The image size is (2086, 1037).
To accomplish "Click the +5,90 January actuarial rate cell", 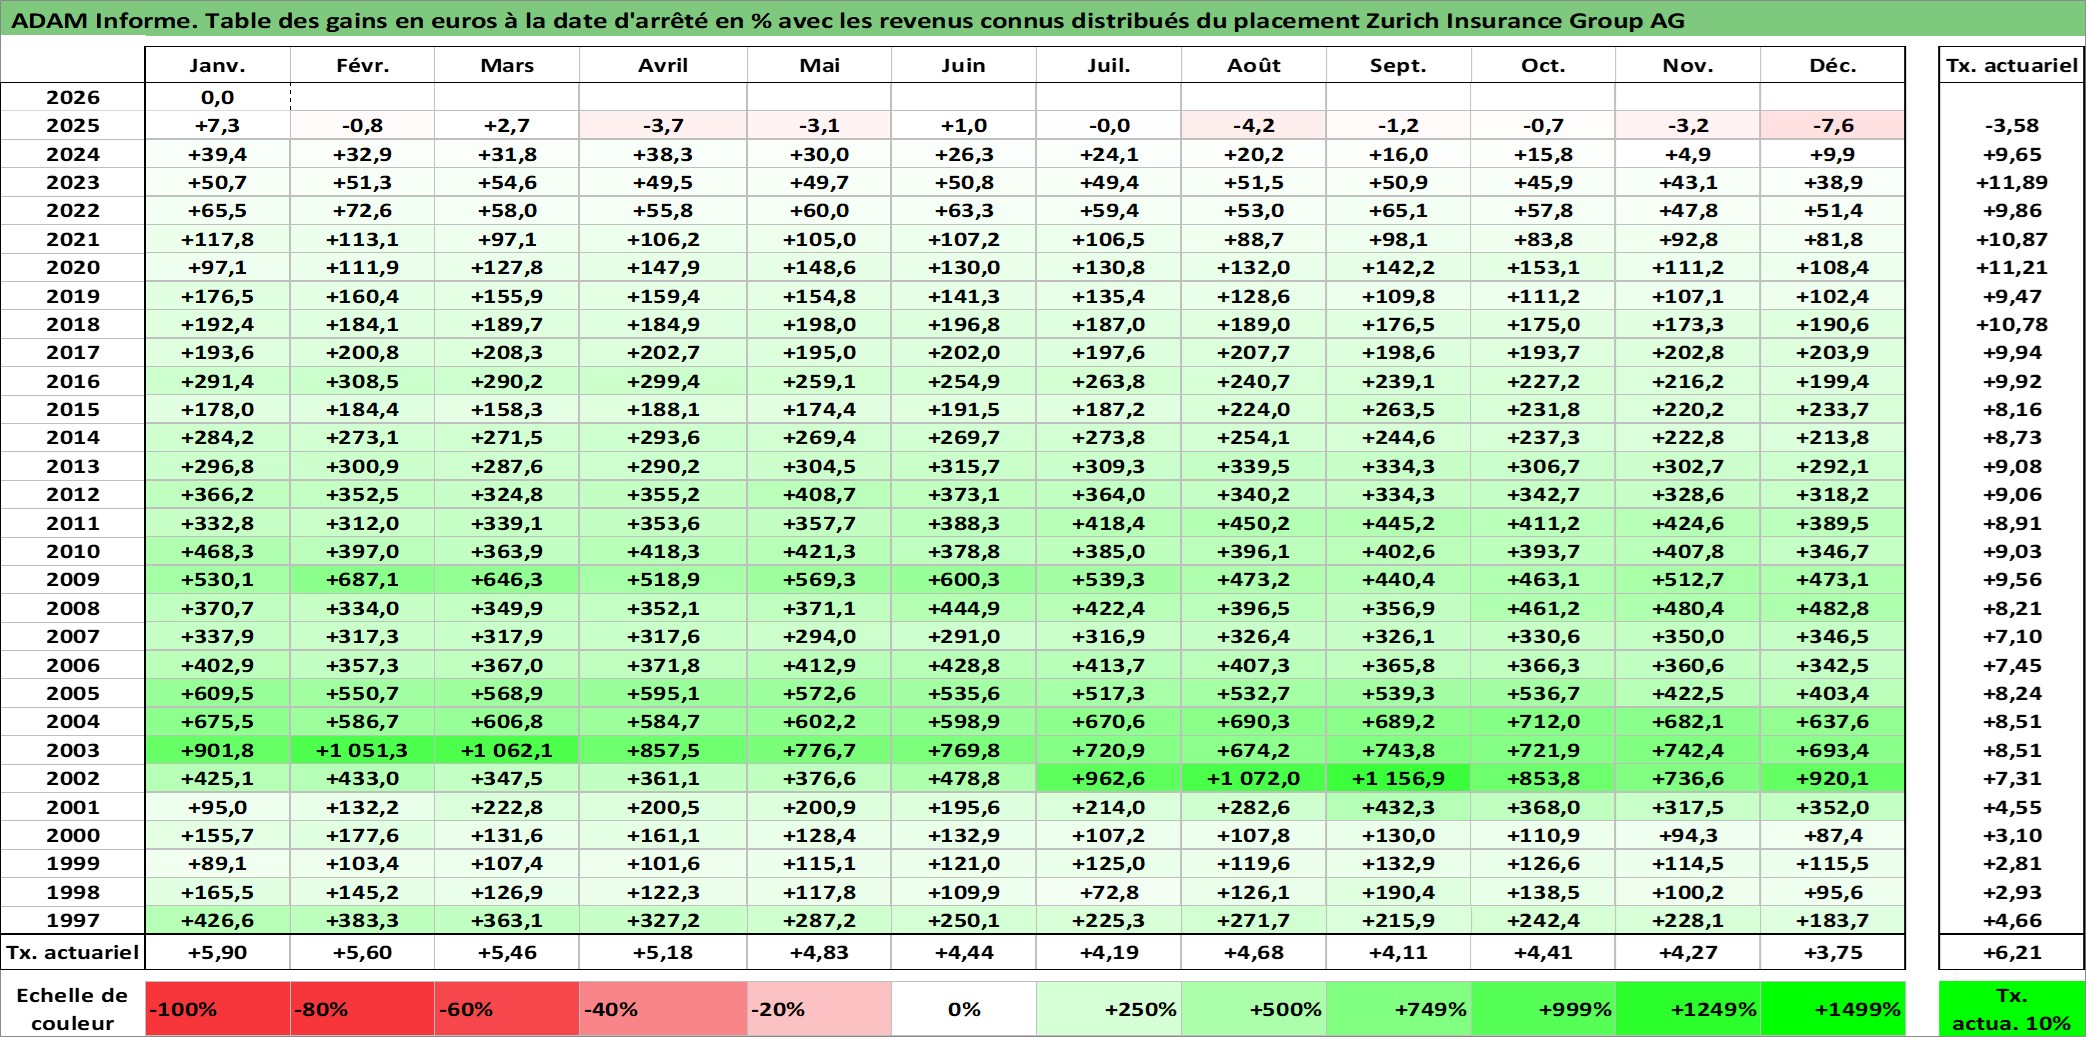I will (218, 952).
